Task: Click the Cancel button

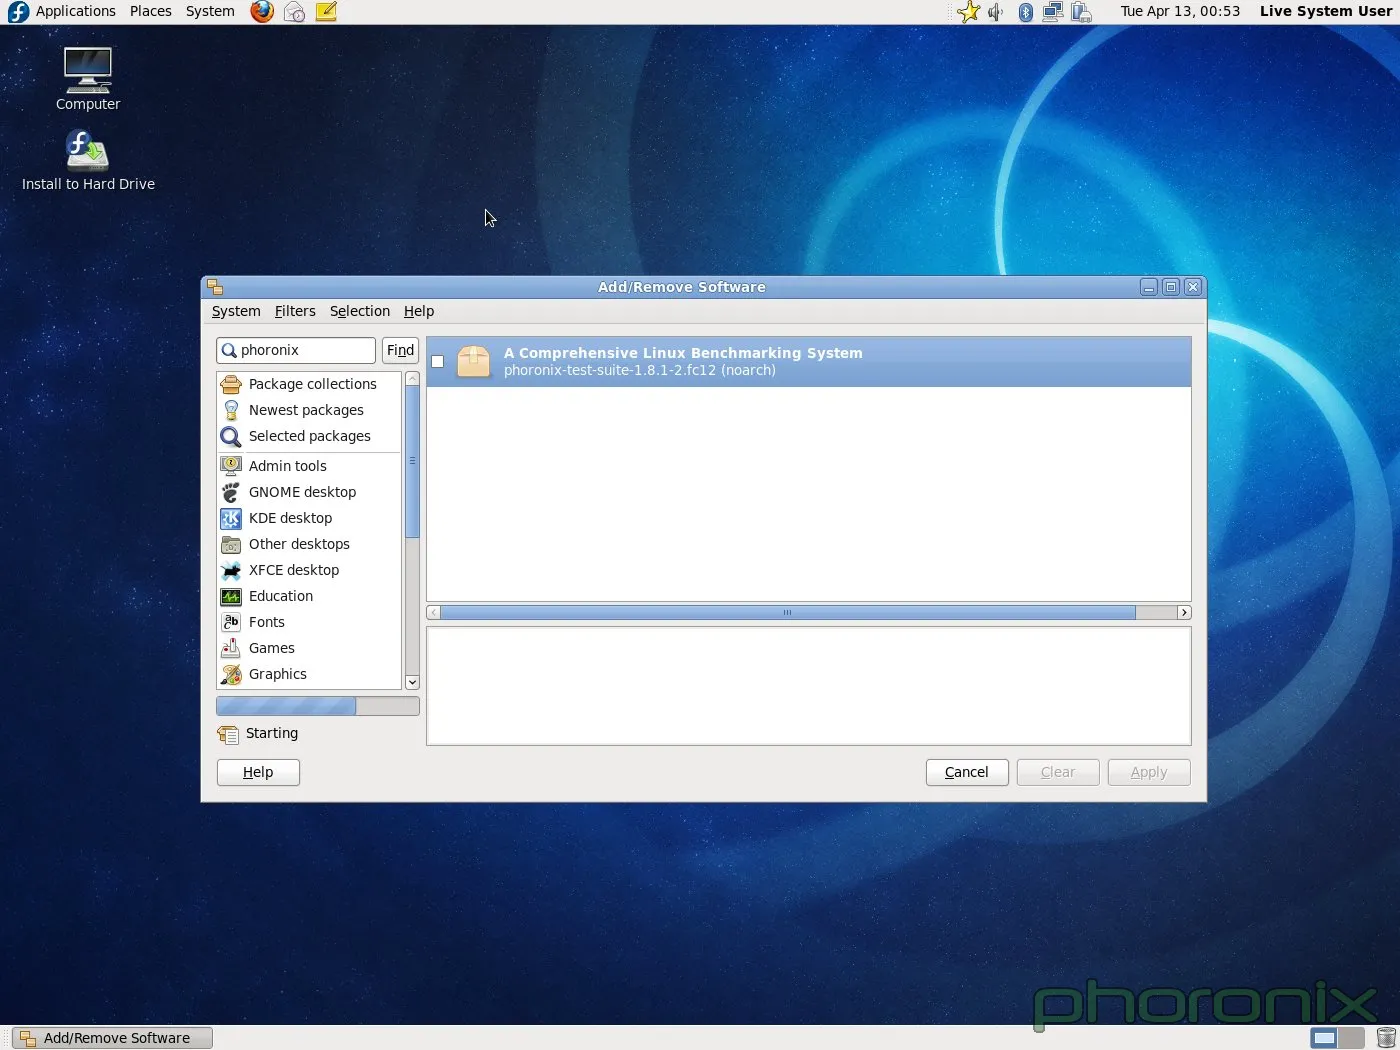Action: tap(967, 772)
